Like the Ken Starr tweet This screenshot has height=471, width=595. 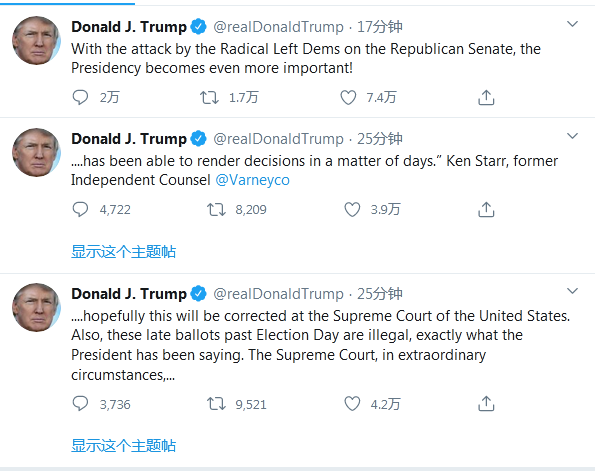point(352,210)
